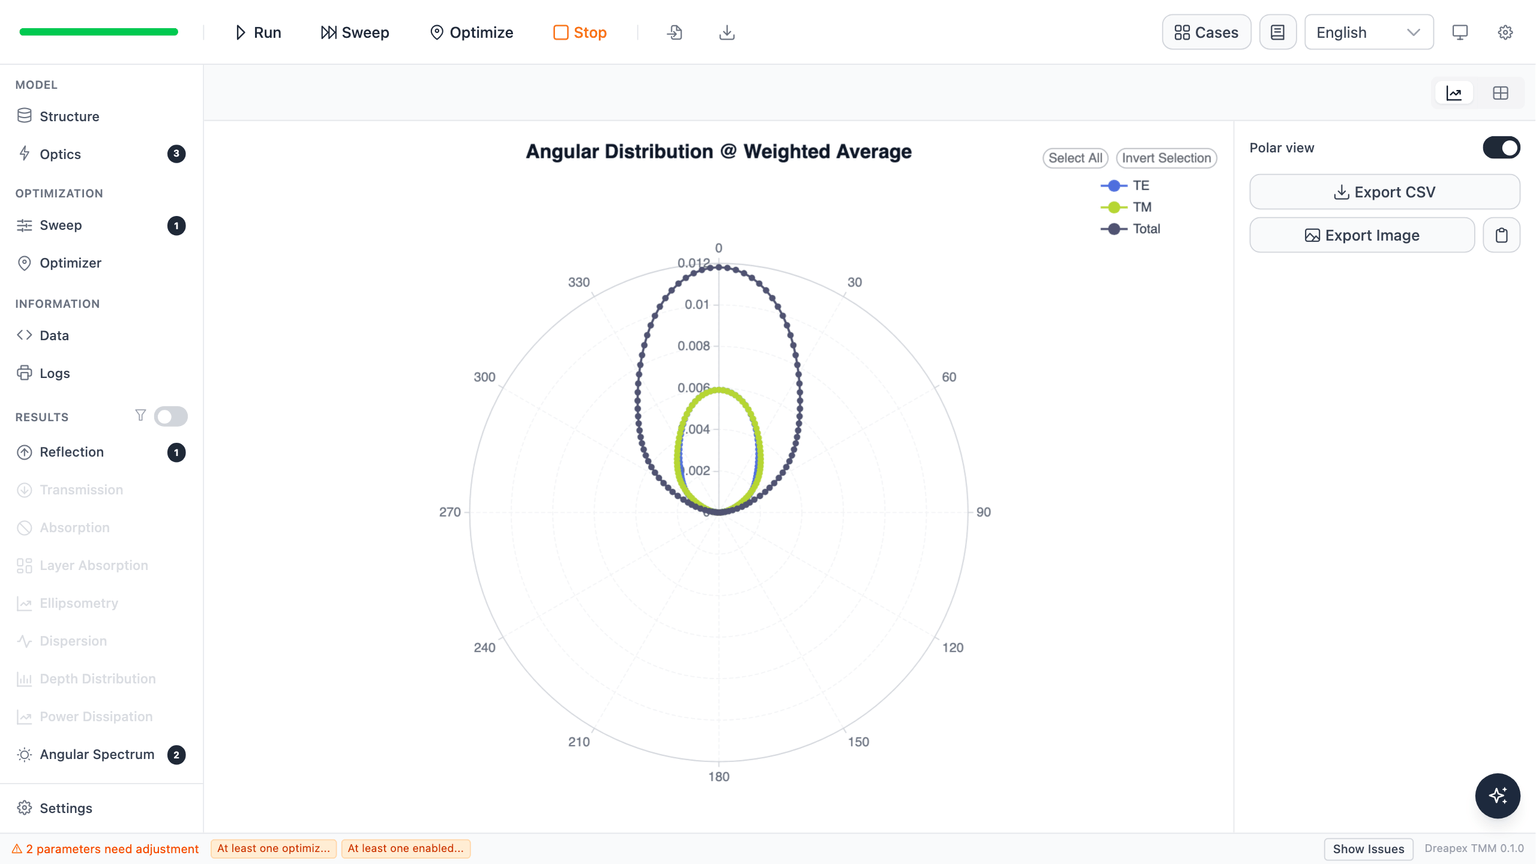This screenshot has height=864, width=1536.
Task: Toggle the Results filter switch
Action: click(x=171, y=416)
